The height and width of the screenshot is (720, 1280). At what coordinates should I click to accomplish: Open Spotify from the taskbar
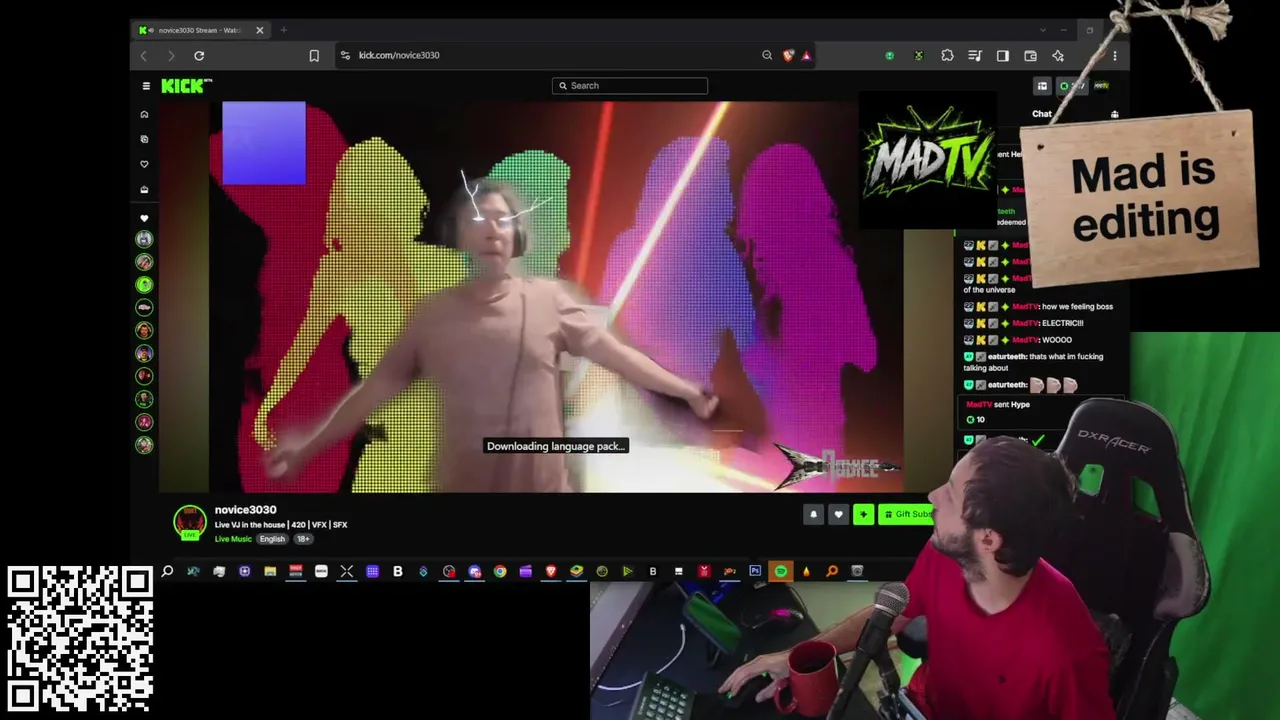pyautogui.click(x=780, y=571)
